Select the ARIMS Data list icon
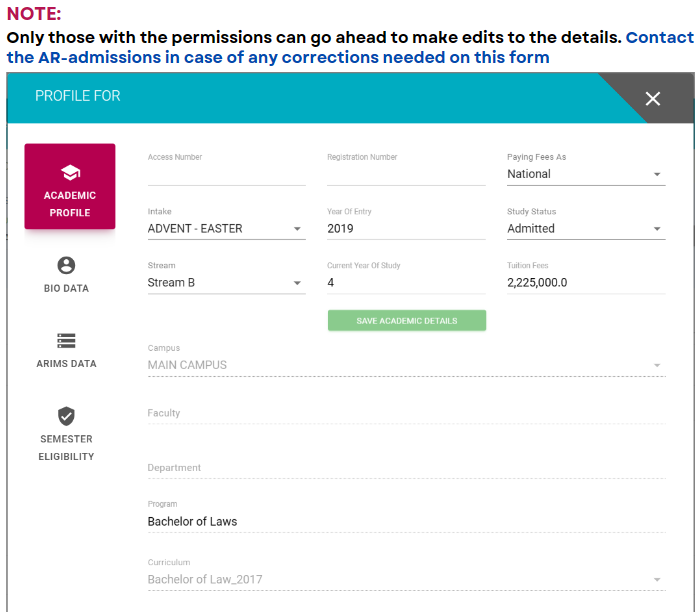 (x=66, y=341)
